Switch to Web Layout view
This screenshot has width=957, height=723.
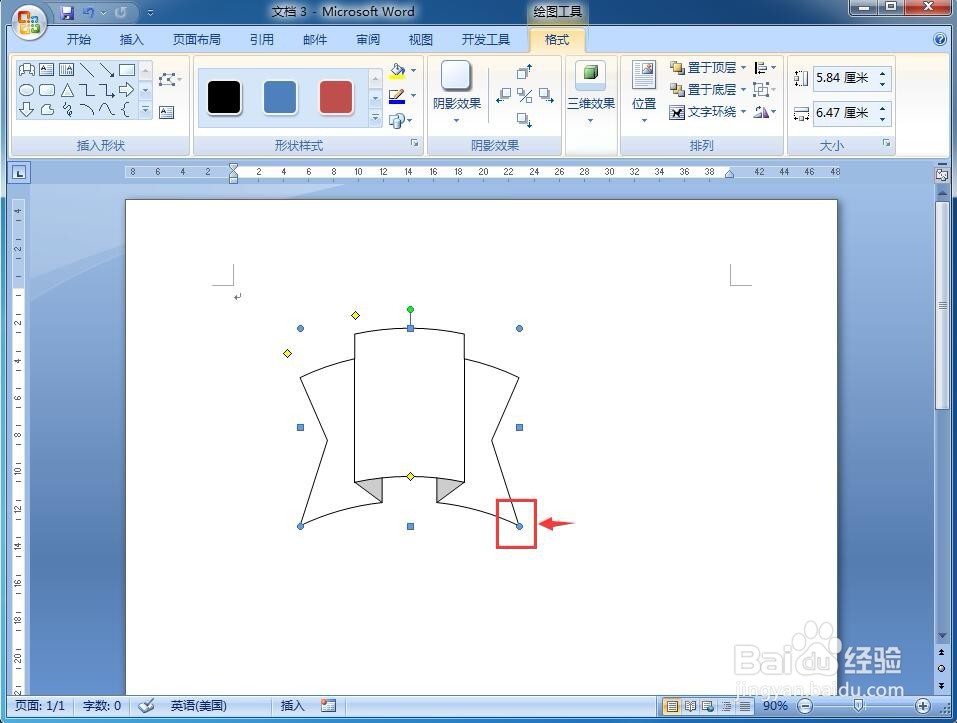(x=708, y=707)
